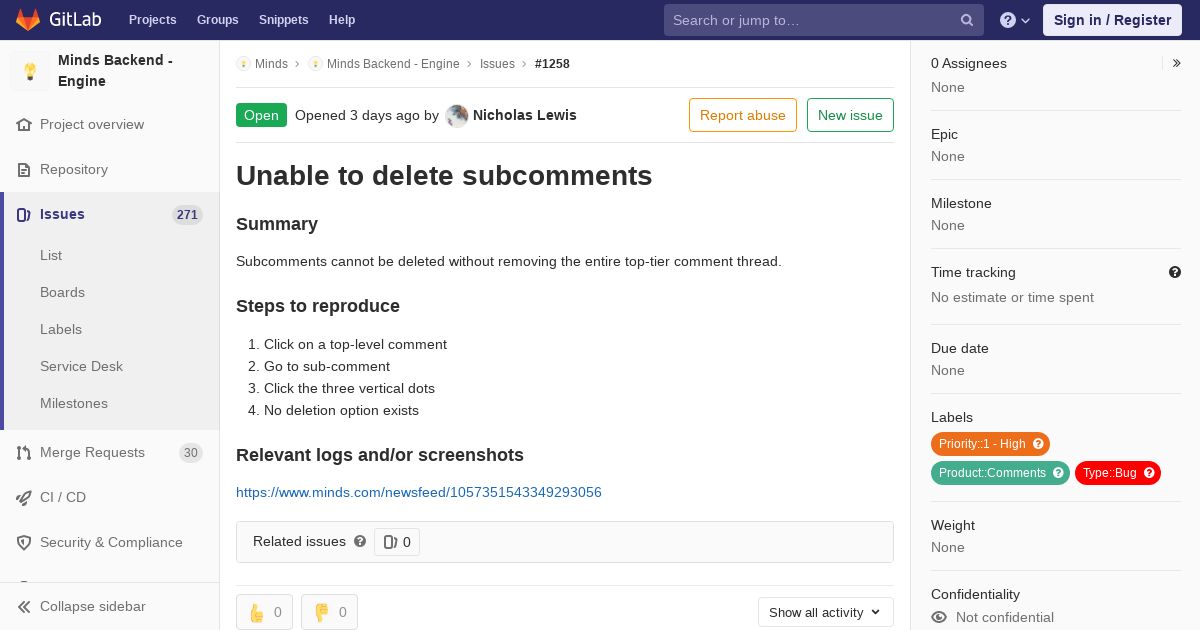Click the Unable to delete subcomments title
The height and width of the screenshot is (630, 1200).
click(444, 176)
